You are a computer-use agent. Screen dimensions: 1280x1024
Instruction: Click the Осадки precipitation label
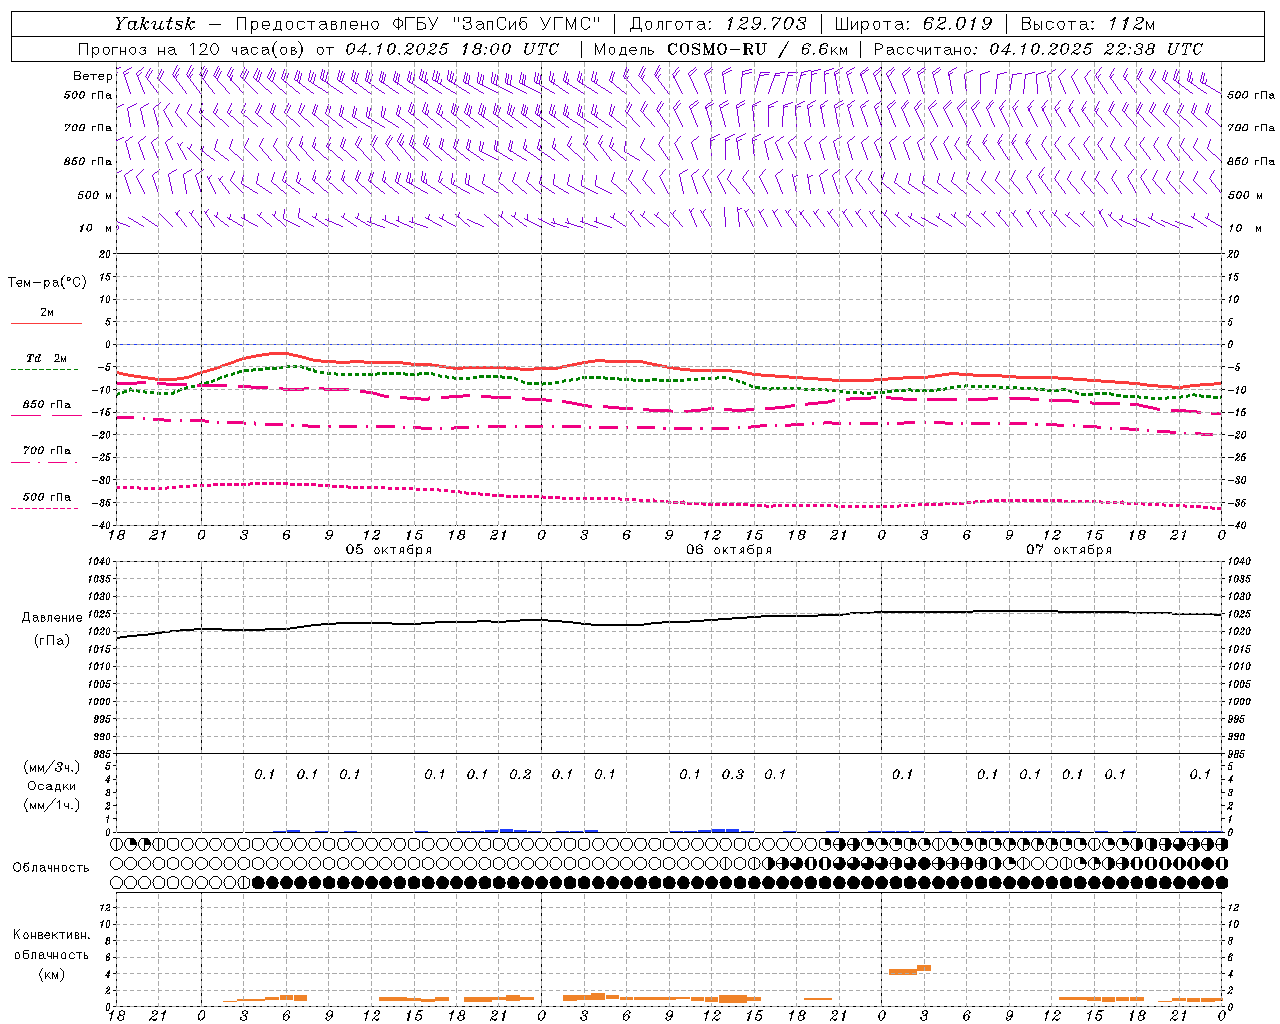(x=51, y=786)
